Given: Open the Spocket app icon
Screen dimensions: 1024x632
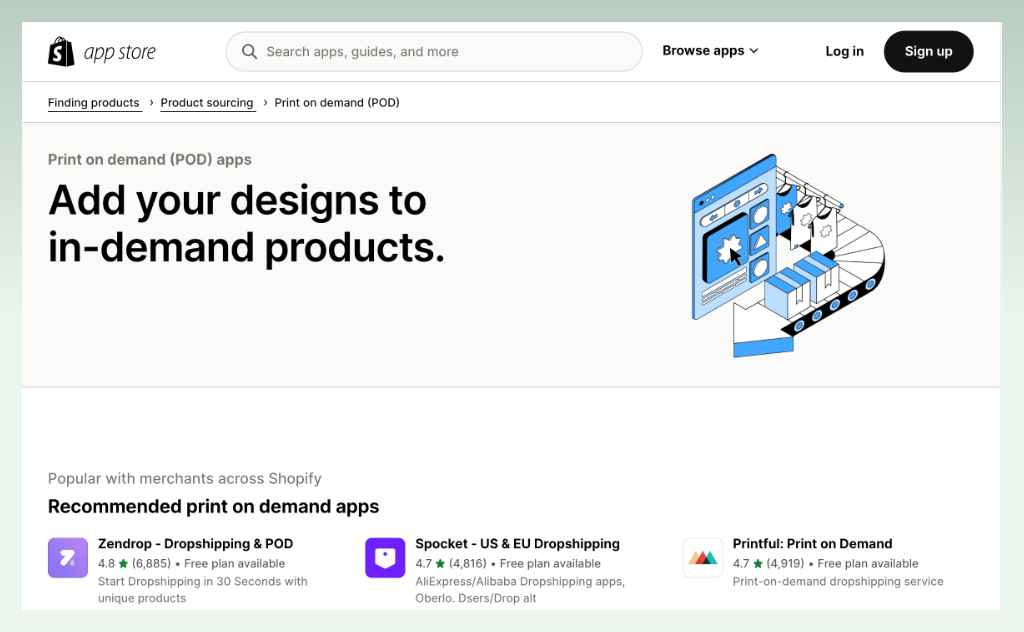Looking at the screenshot, I should click(x=385, y=558).
